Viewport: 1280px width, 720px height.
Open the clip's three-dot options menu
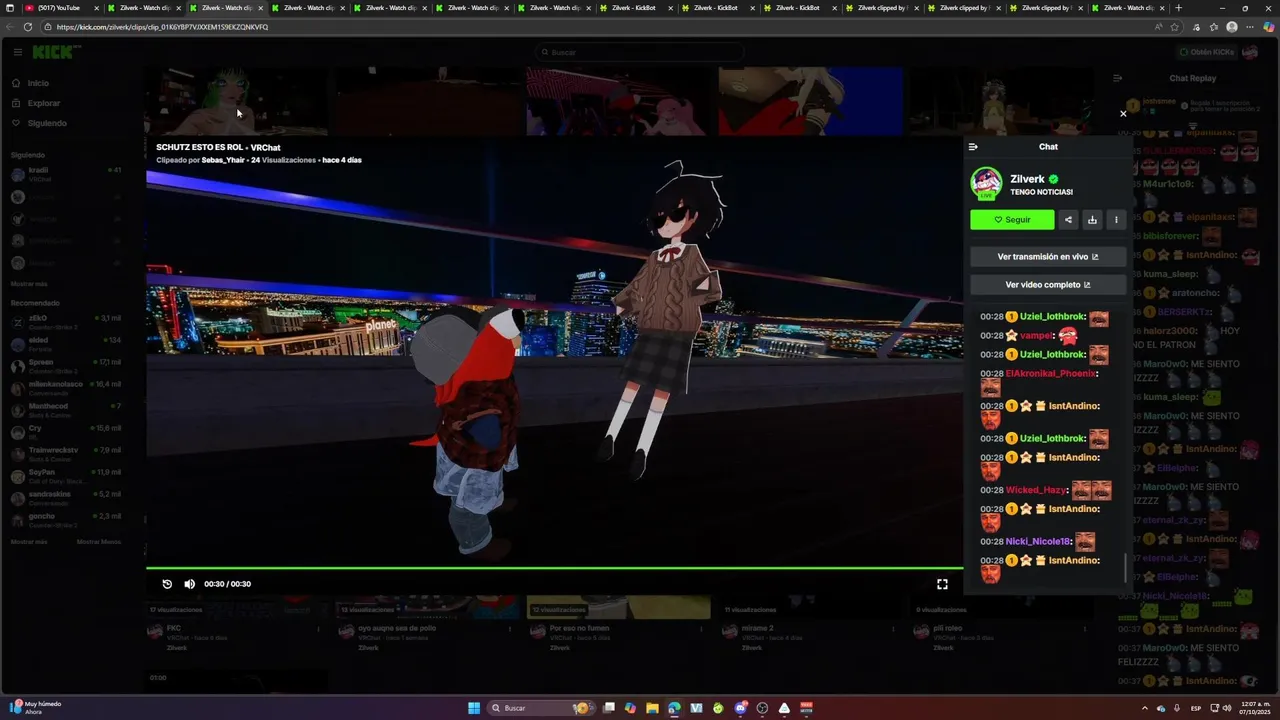coord(1116,220)
